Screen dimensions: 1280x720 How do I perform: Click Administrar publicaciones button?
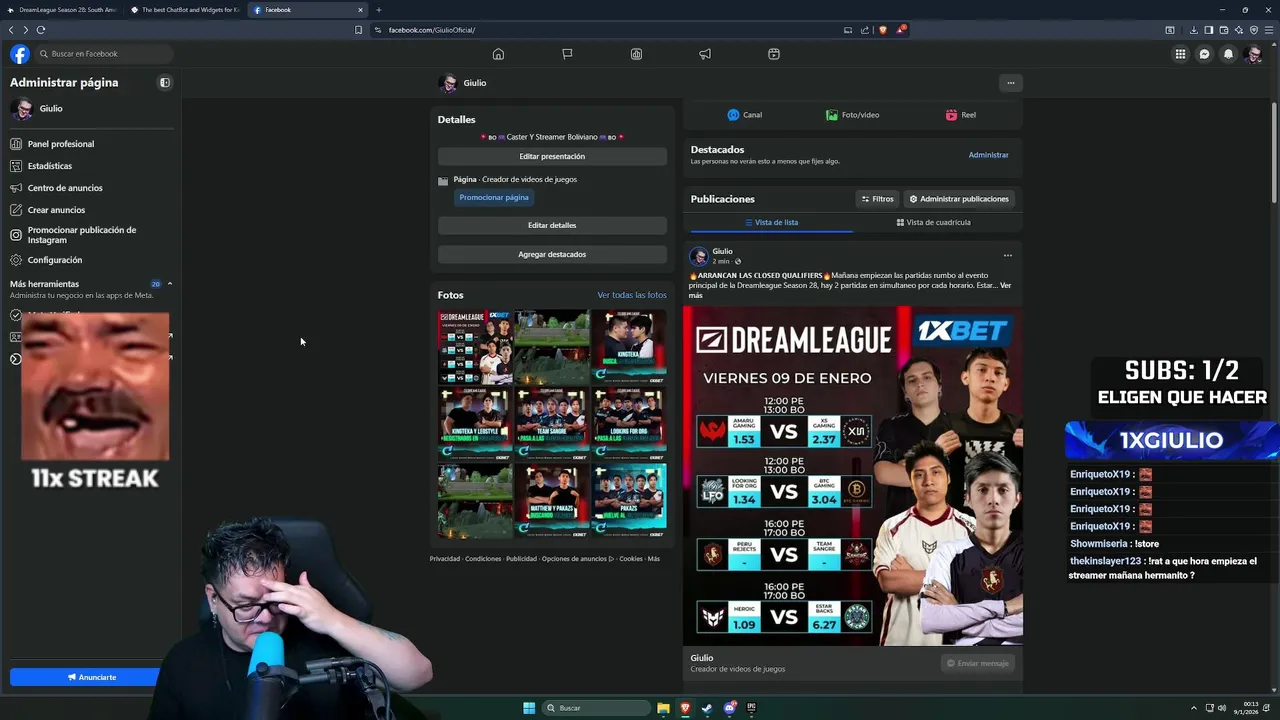pos(959,199)
